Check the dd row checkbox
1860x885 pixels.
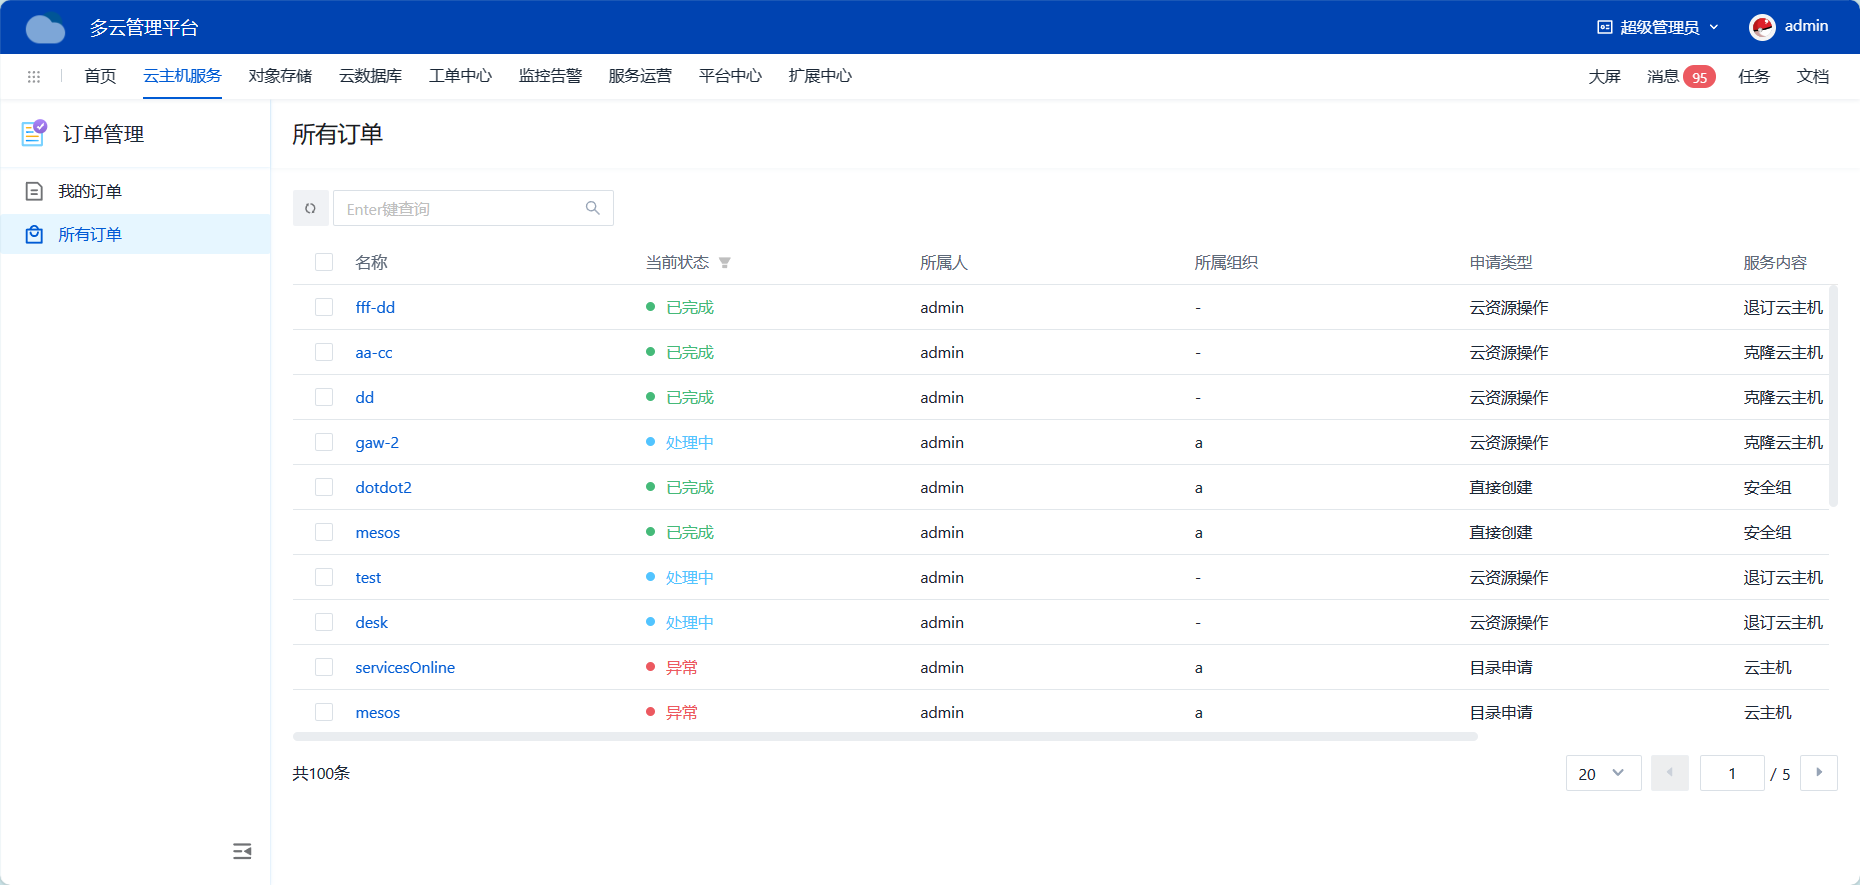pyautogui.click(x=324, y=397)
